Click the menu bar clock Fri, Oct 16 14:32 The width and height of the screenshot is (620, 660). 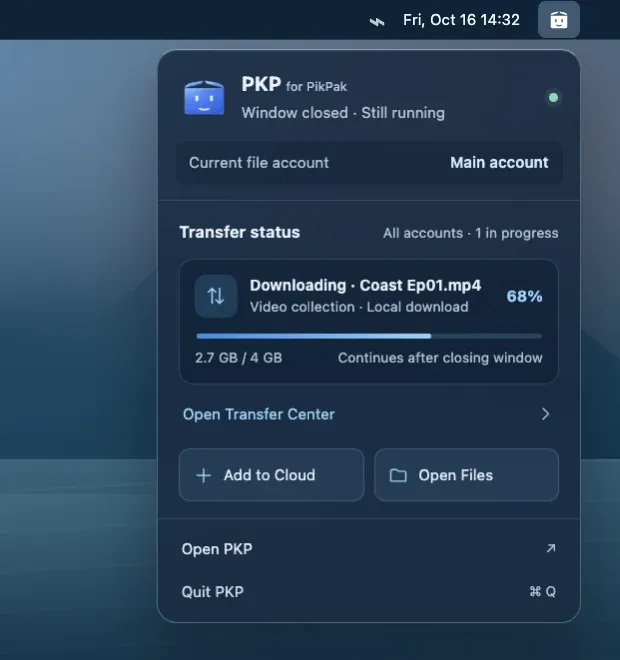pos(461,20)
